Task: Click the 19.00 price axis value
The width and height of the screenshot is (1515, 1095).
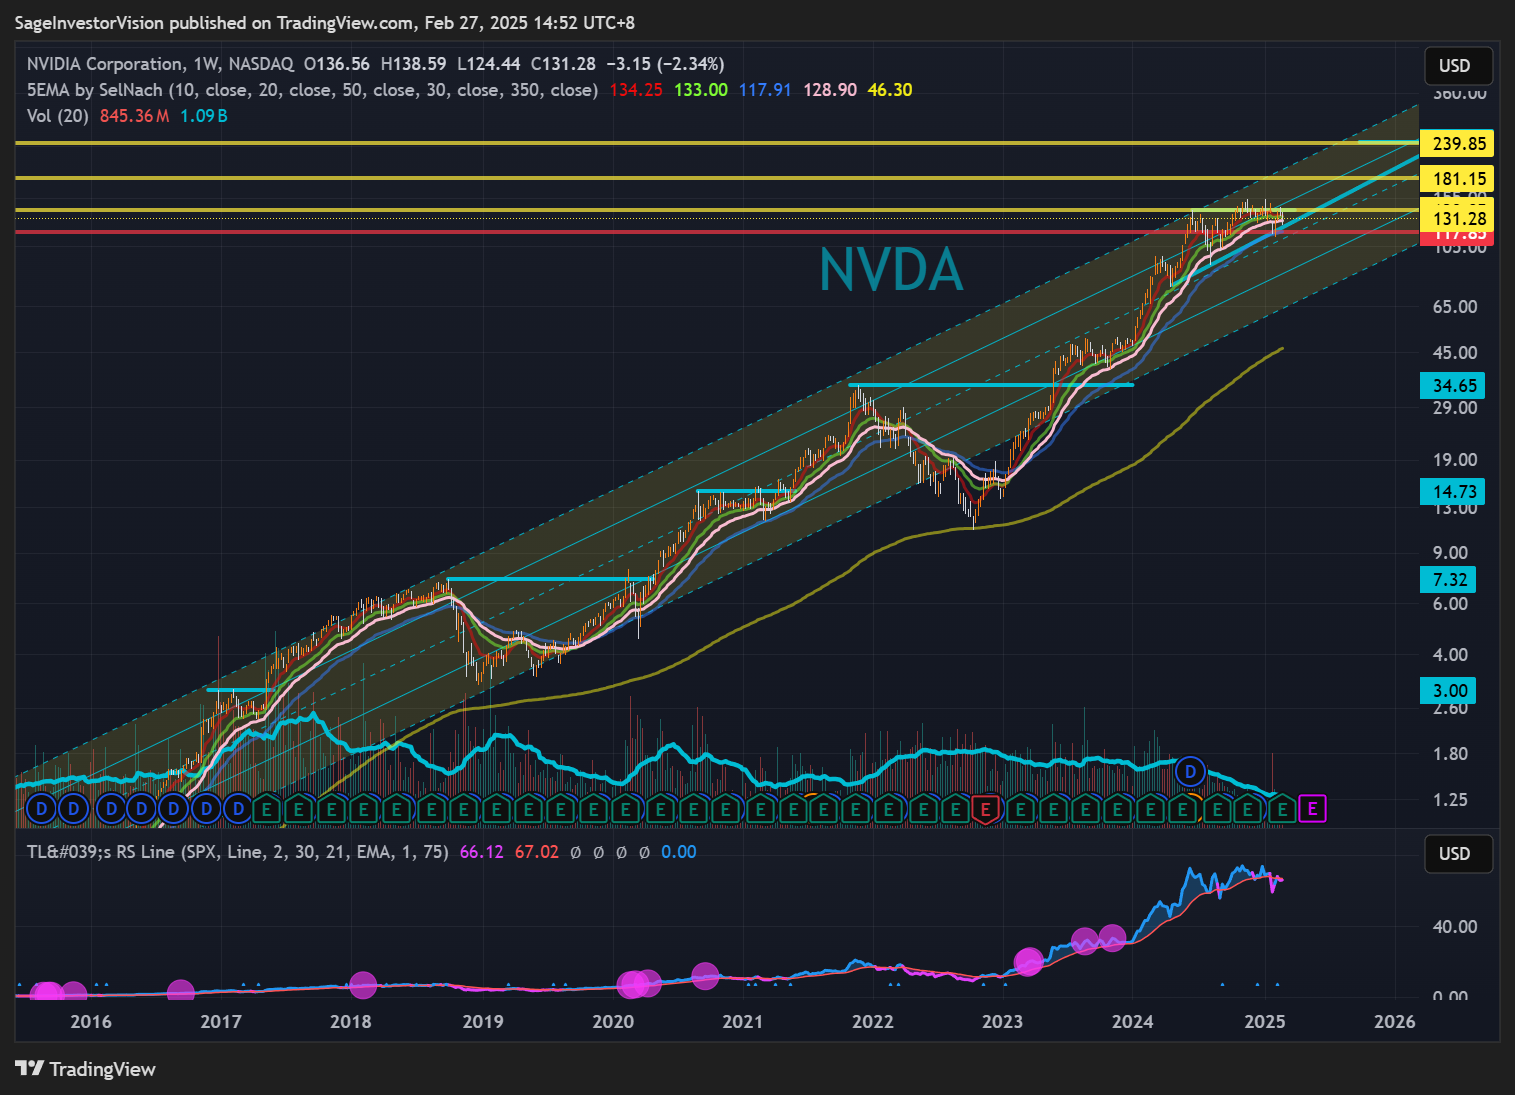Action: (x=1455, y=460)
